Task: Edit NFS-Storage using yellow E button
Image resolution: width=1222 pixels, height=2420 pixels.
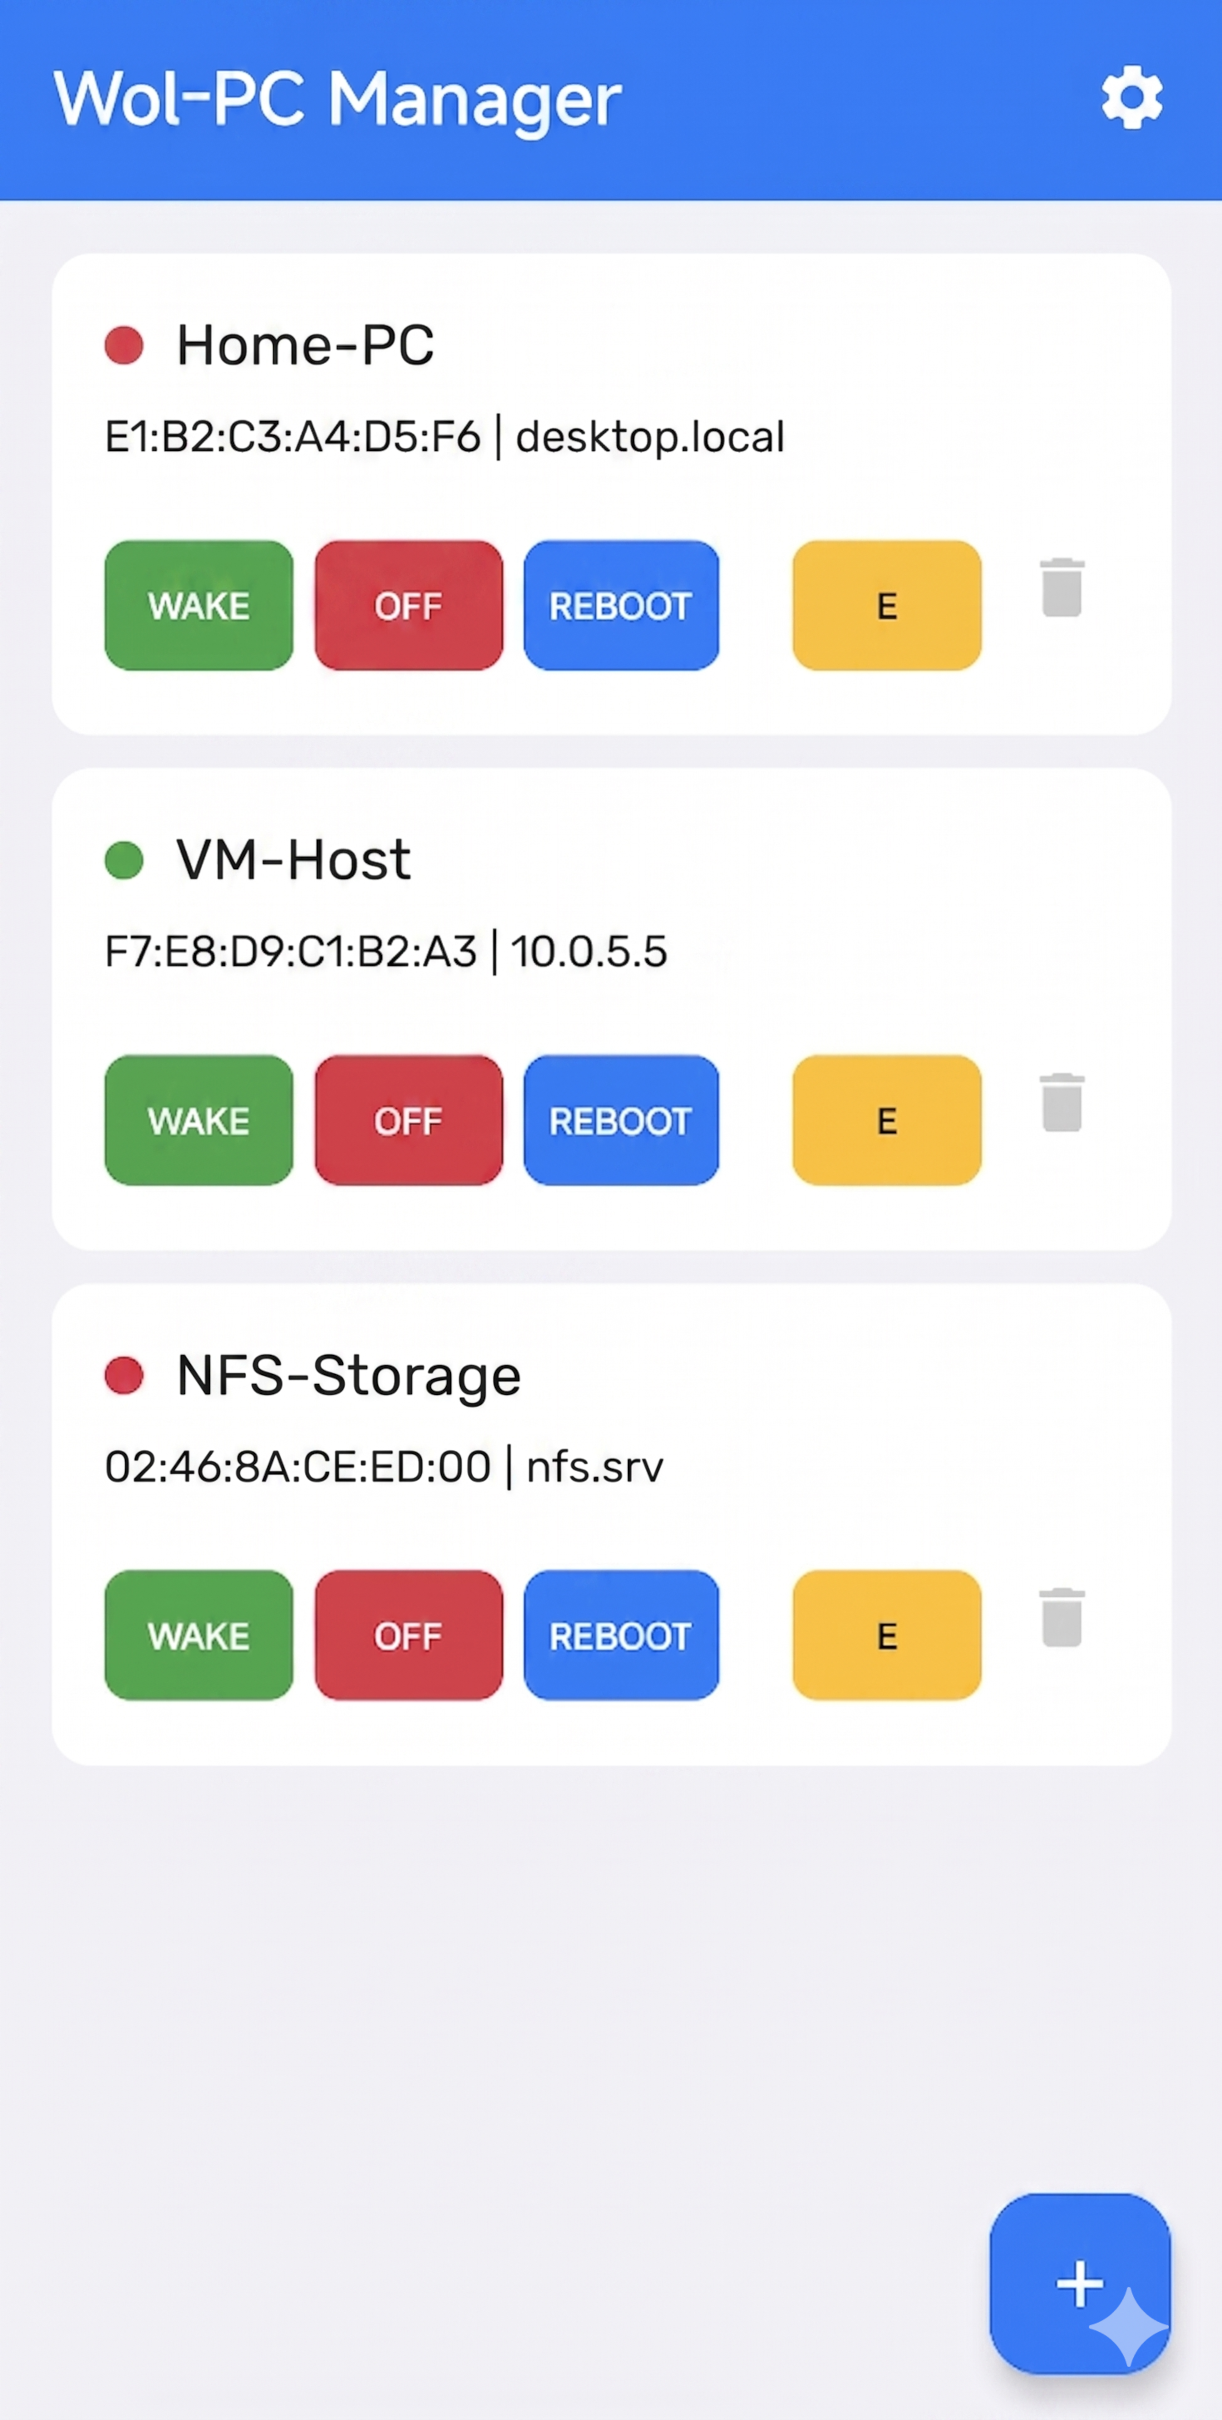Action: [x=886, y=1636]
